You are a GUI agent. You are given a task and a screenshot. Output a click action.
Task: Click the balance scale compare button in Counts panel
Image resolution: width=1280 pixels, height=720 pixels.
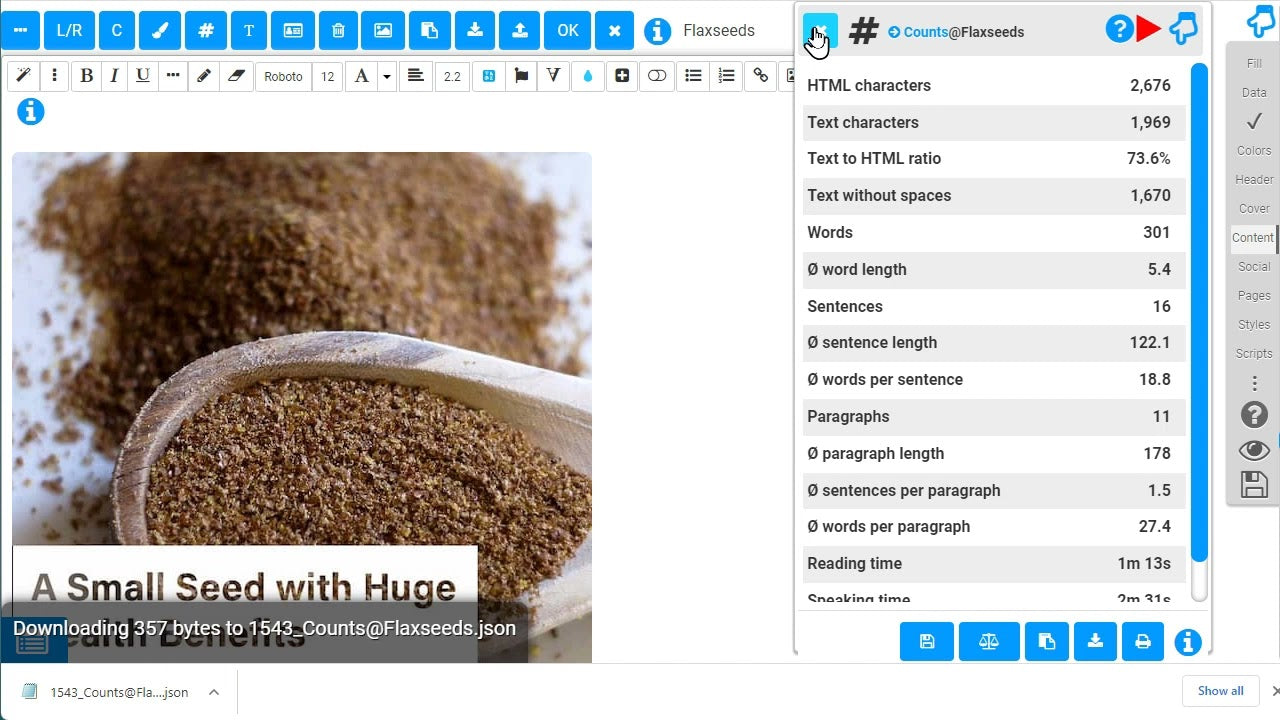[x=989, y=642]
